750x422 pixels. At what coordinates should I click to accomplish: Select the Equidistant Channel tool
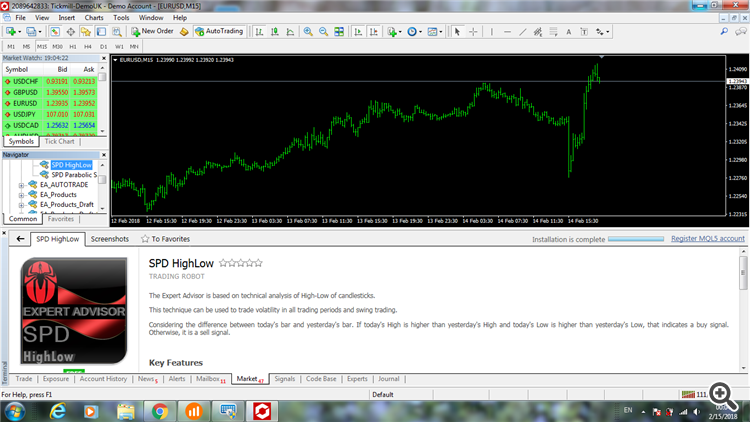click(538, 32)
